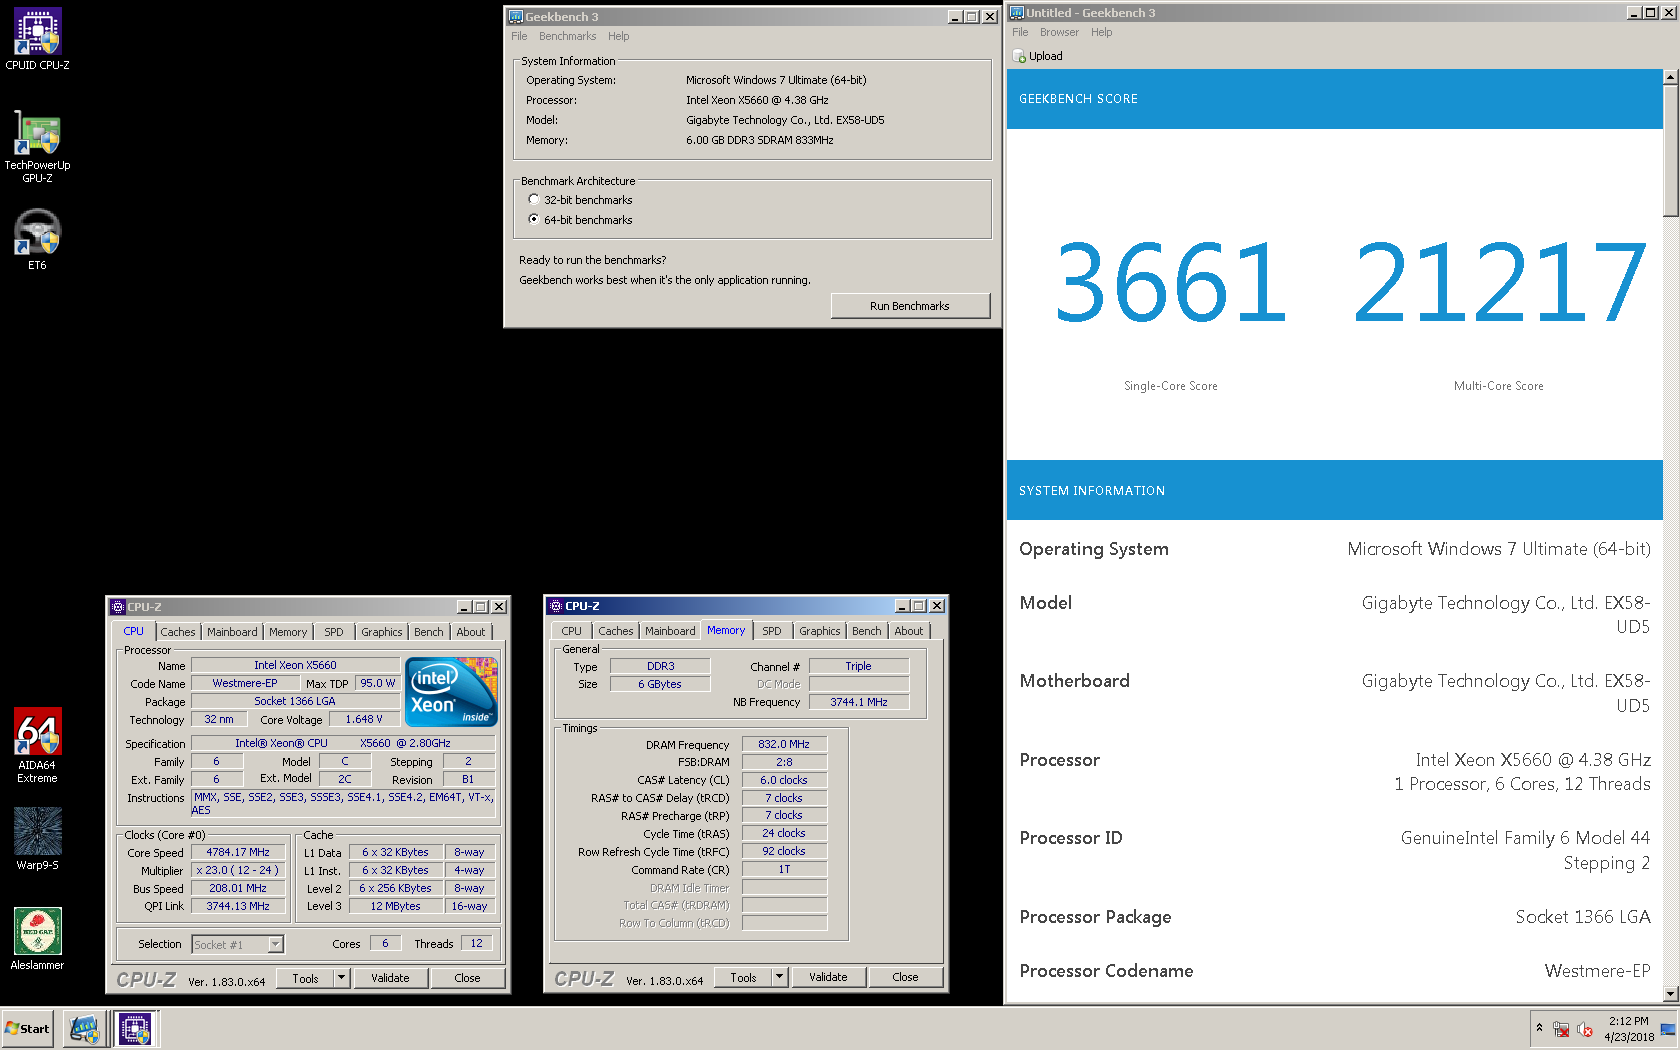This screenshot has height=1050, width=1680.
Task: Open the TechPowerUp GPU-Z desktop shortcut
Action: tap(37, 146)
